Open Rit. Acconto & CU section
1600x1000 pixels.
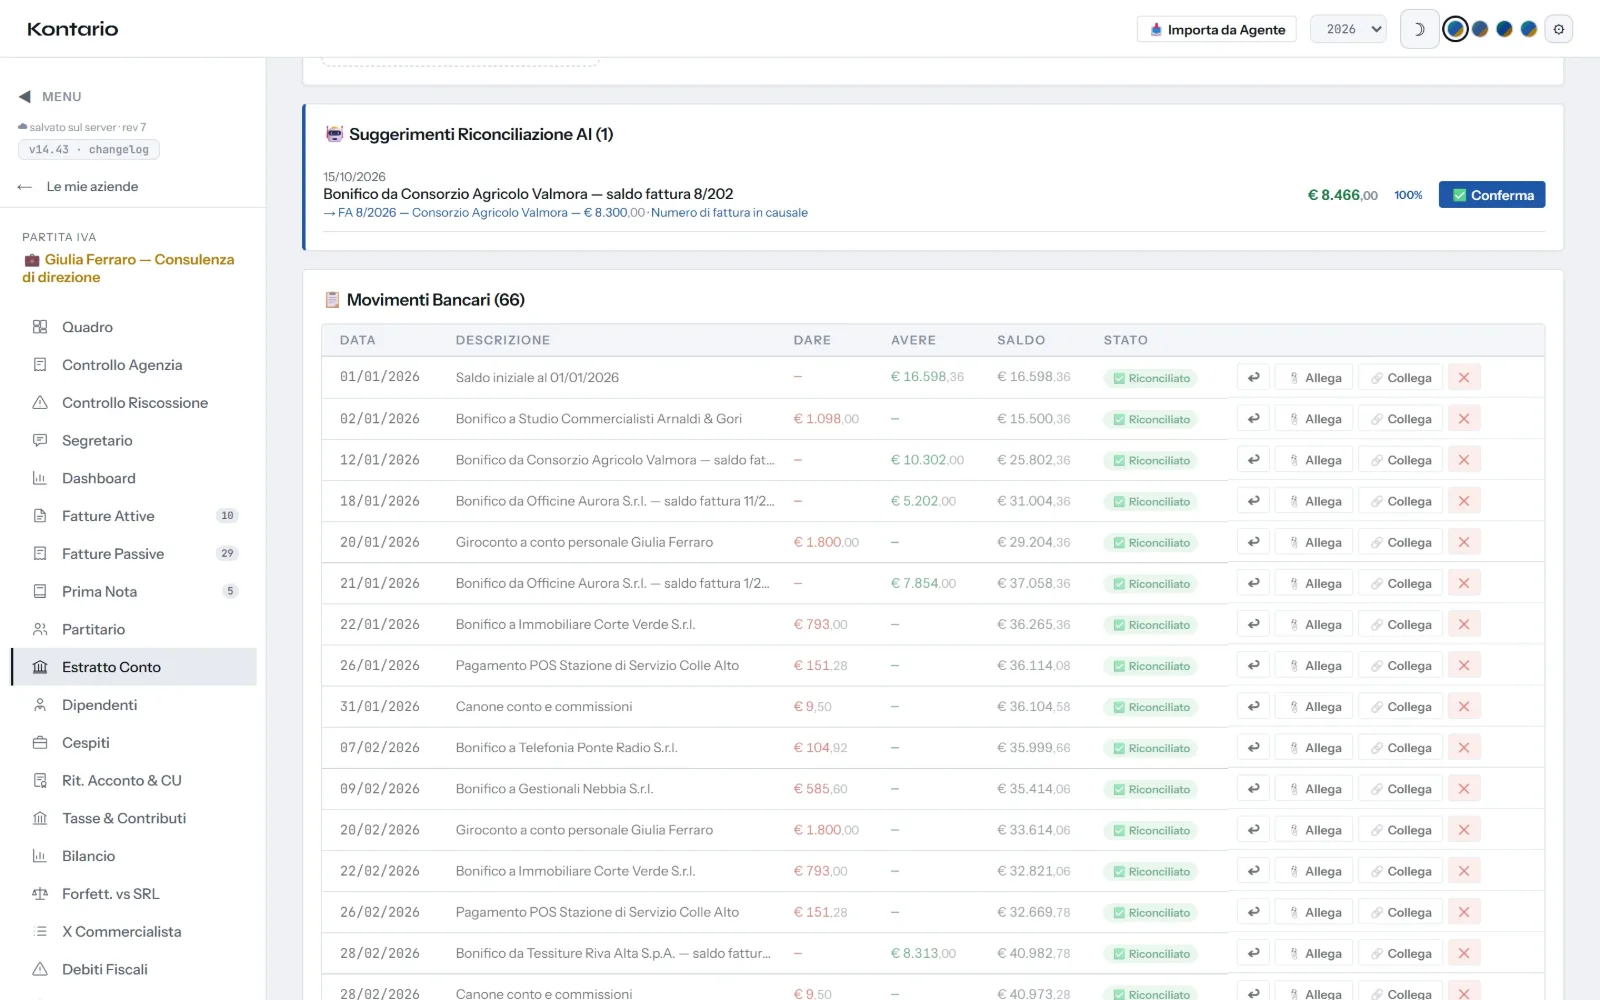tap(134, 781)
